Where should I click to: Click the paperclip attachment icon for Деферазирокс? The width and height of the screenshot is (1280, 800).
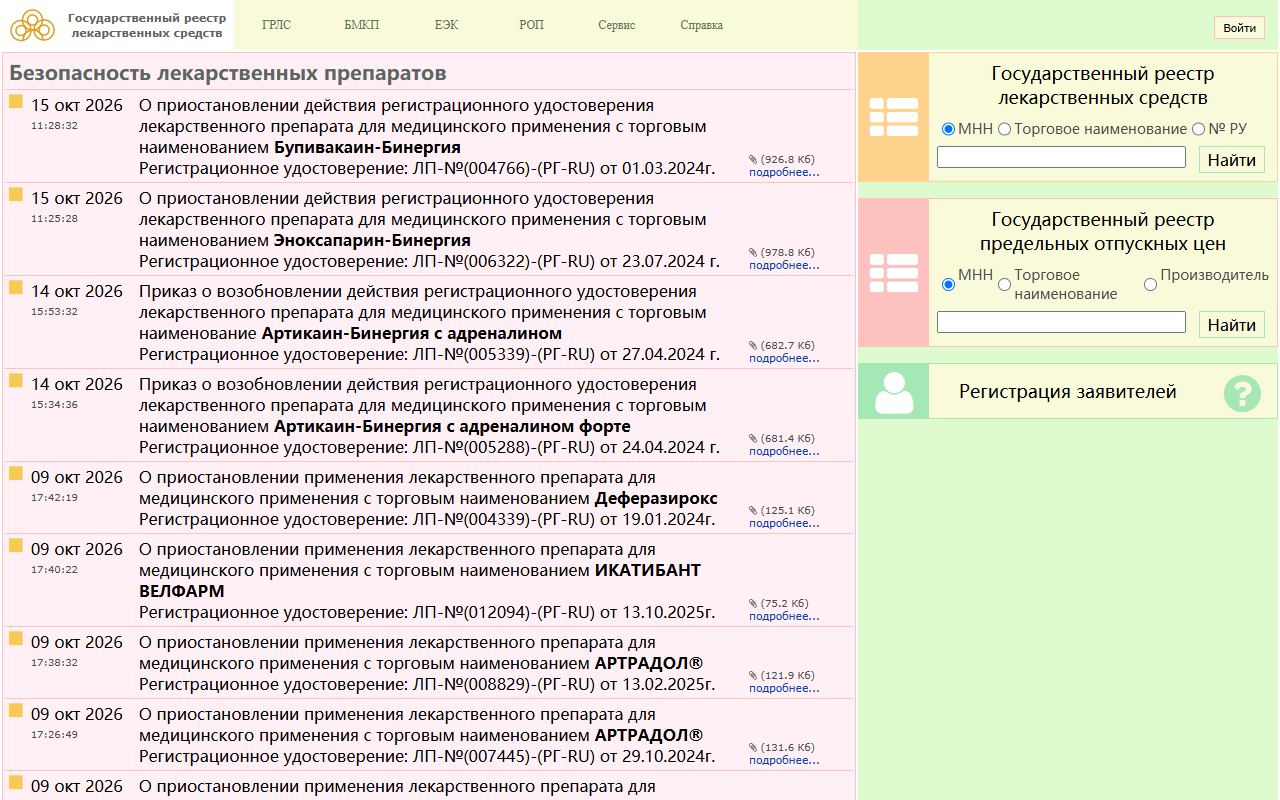(753, 510)
